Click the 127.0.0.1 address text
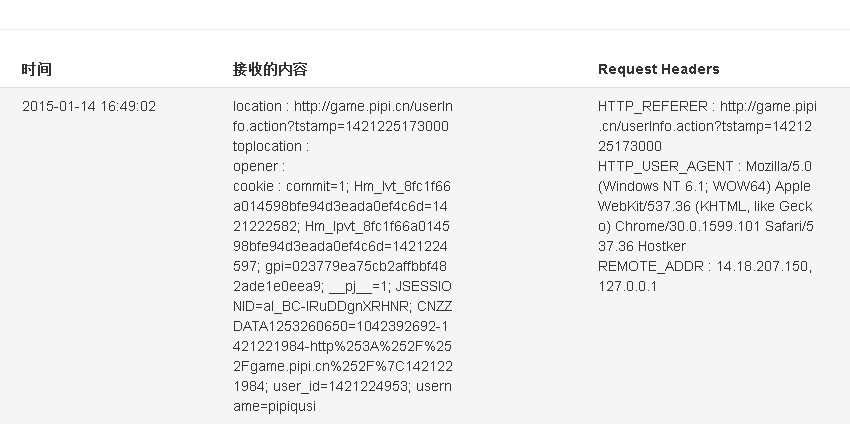850x441 pixels. tap(627, 287)
